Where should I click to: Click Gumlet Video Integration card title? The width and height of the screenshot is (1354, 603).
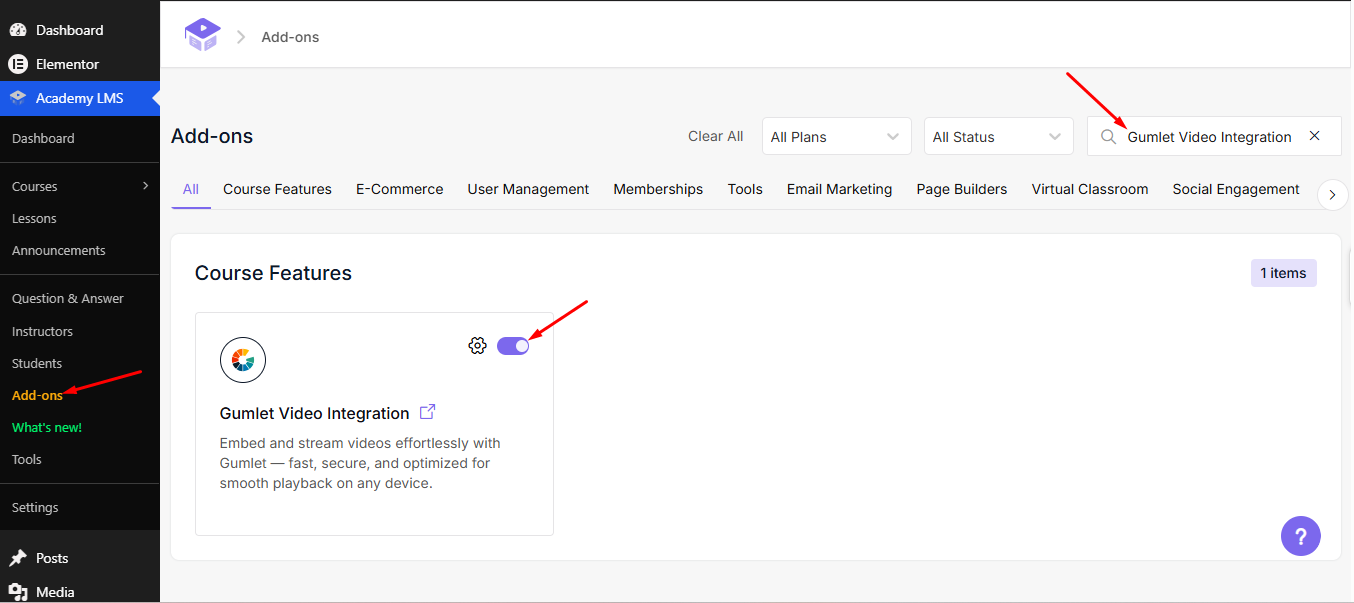tap(314, 413)
